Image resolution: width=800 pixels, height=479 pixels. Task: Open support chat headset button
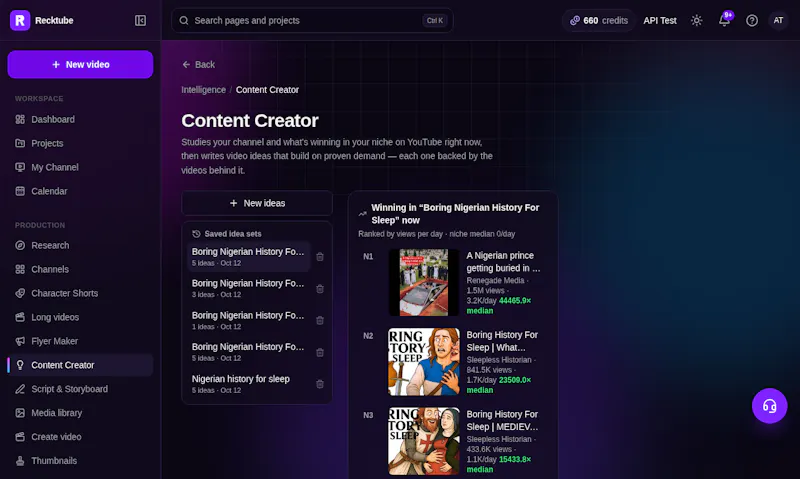[x=769, y=406]
